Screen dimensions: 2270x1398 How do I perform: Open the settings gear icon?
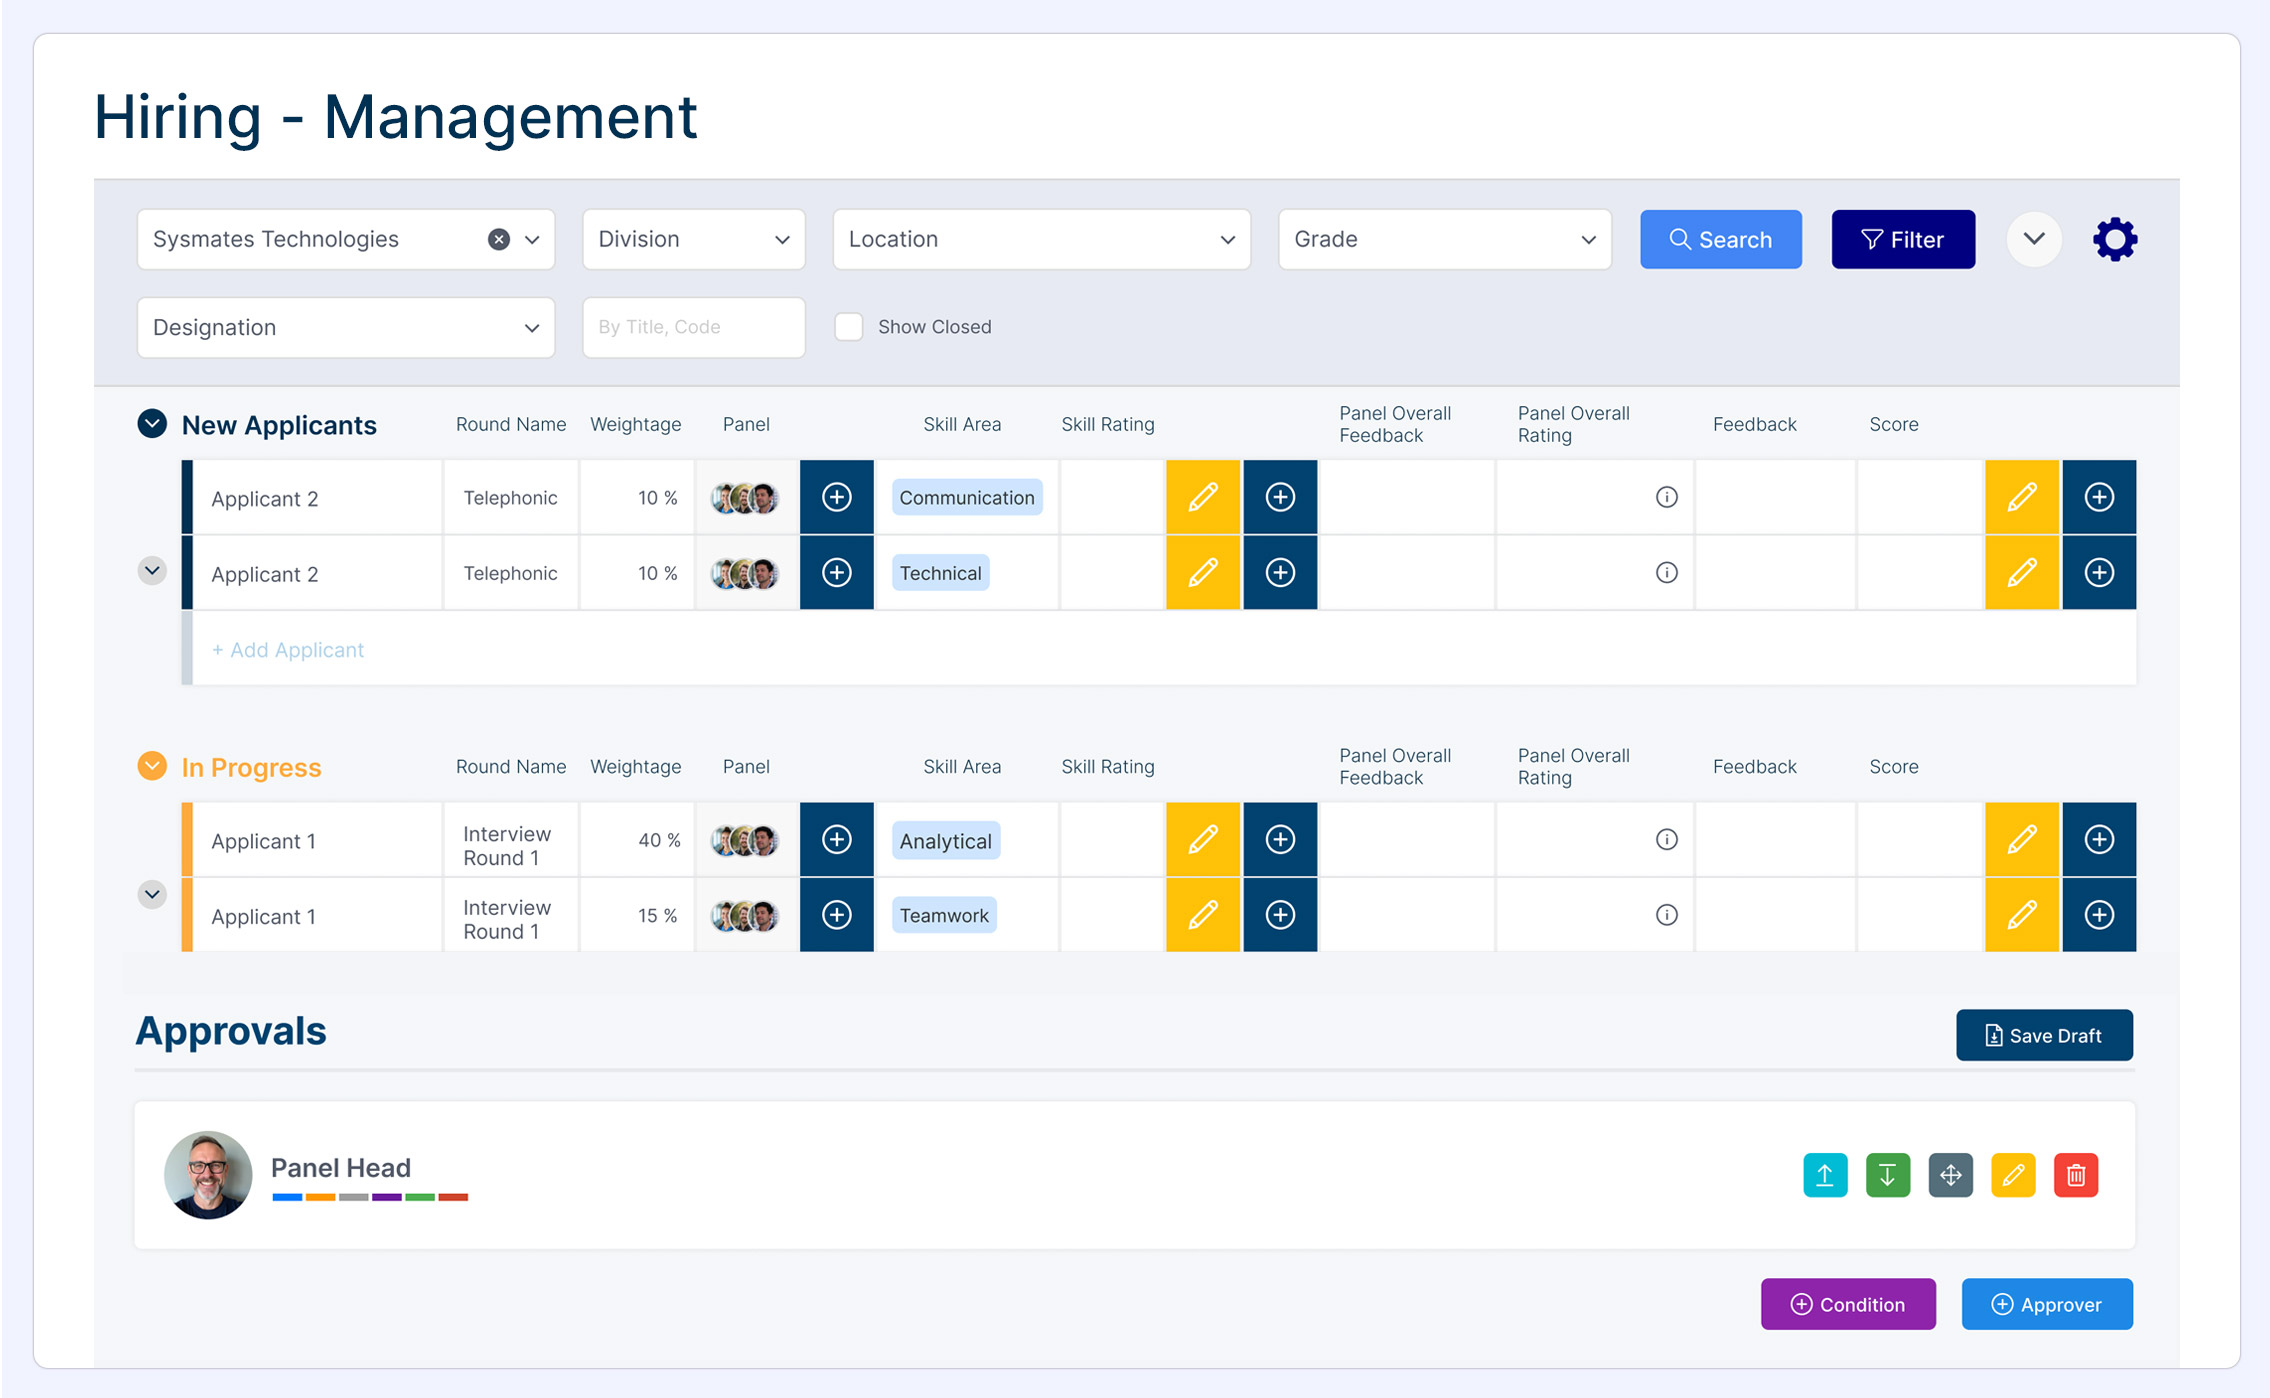point(2114,239)
